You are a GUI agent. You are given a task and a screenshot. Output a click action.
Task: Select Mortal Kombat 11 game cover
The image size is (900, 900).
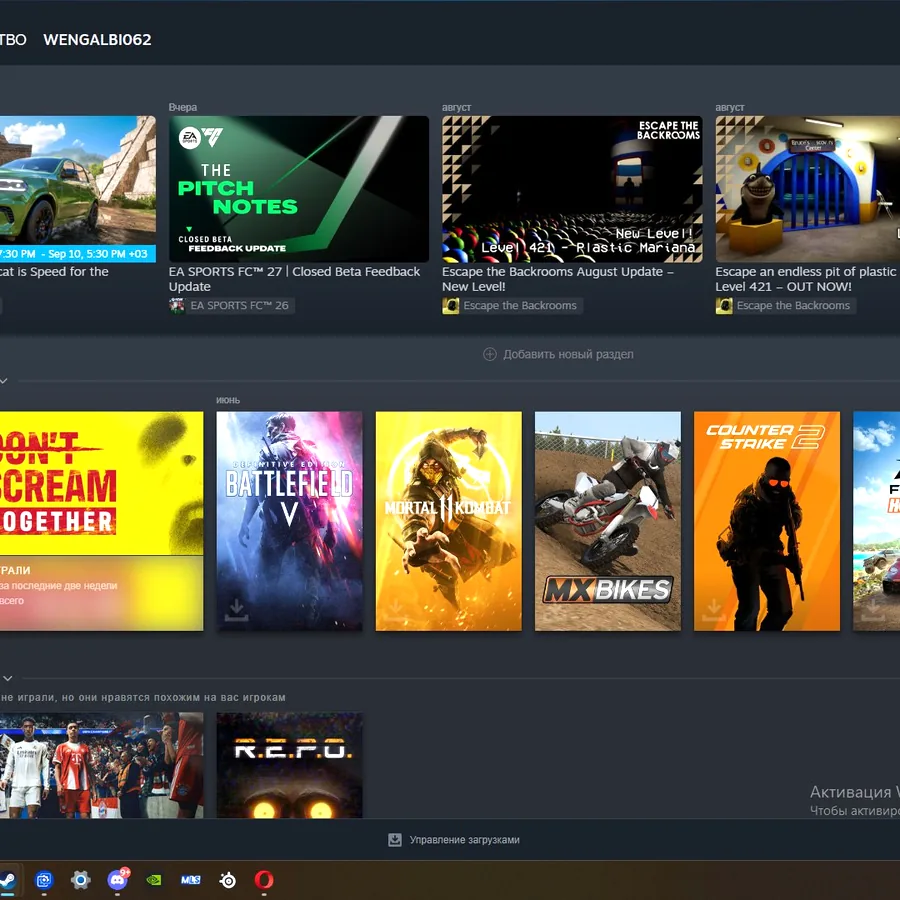[x=448, y=521]
